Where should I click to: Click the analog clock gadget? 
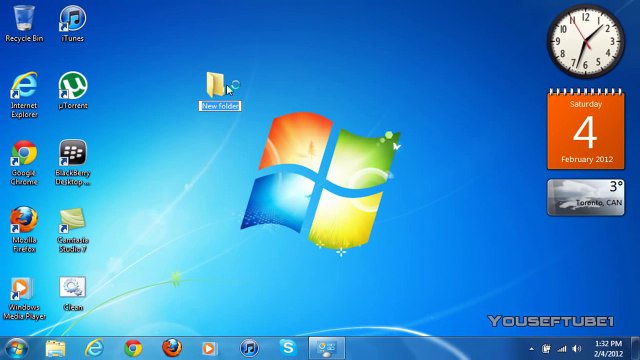pyautogui.click(x=585, y=41)
